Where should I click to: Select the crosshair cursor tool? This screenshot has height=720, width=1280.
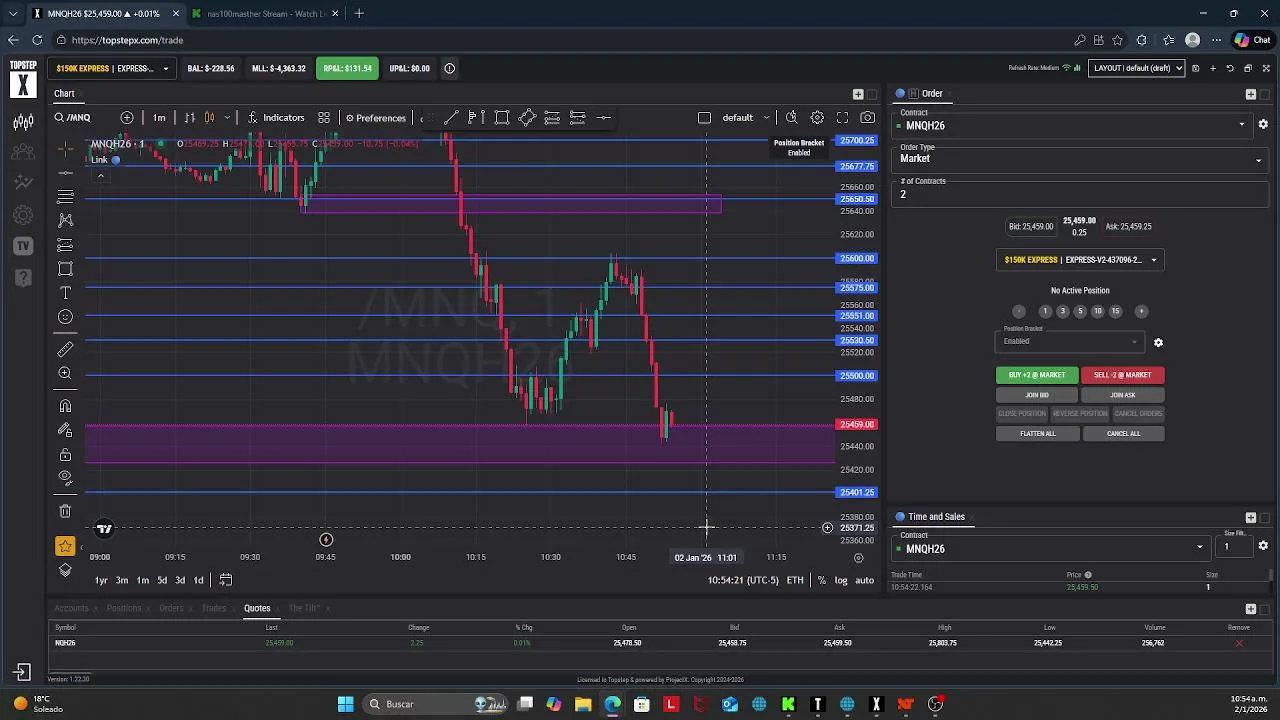pyautogui.click(x=65, y=149)
